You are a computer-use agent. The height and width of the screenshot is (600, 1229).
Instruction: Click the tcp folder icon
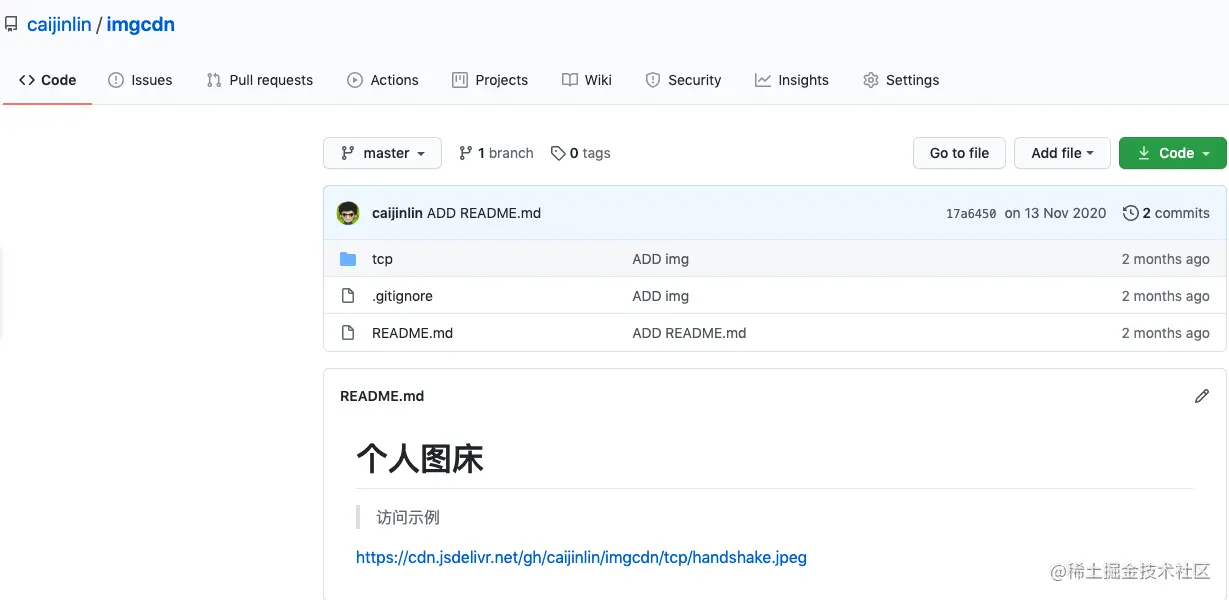pyautogui.click(x=348, y=259)
